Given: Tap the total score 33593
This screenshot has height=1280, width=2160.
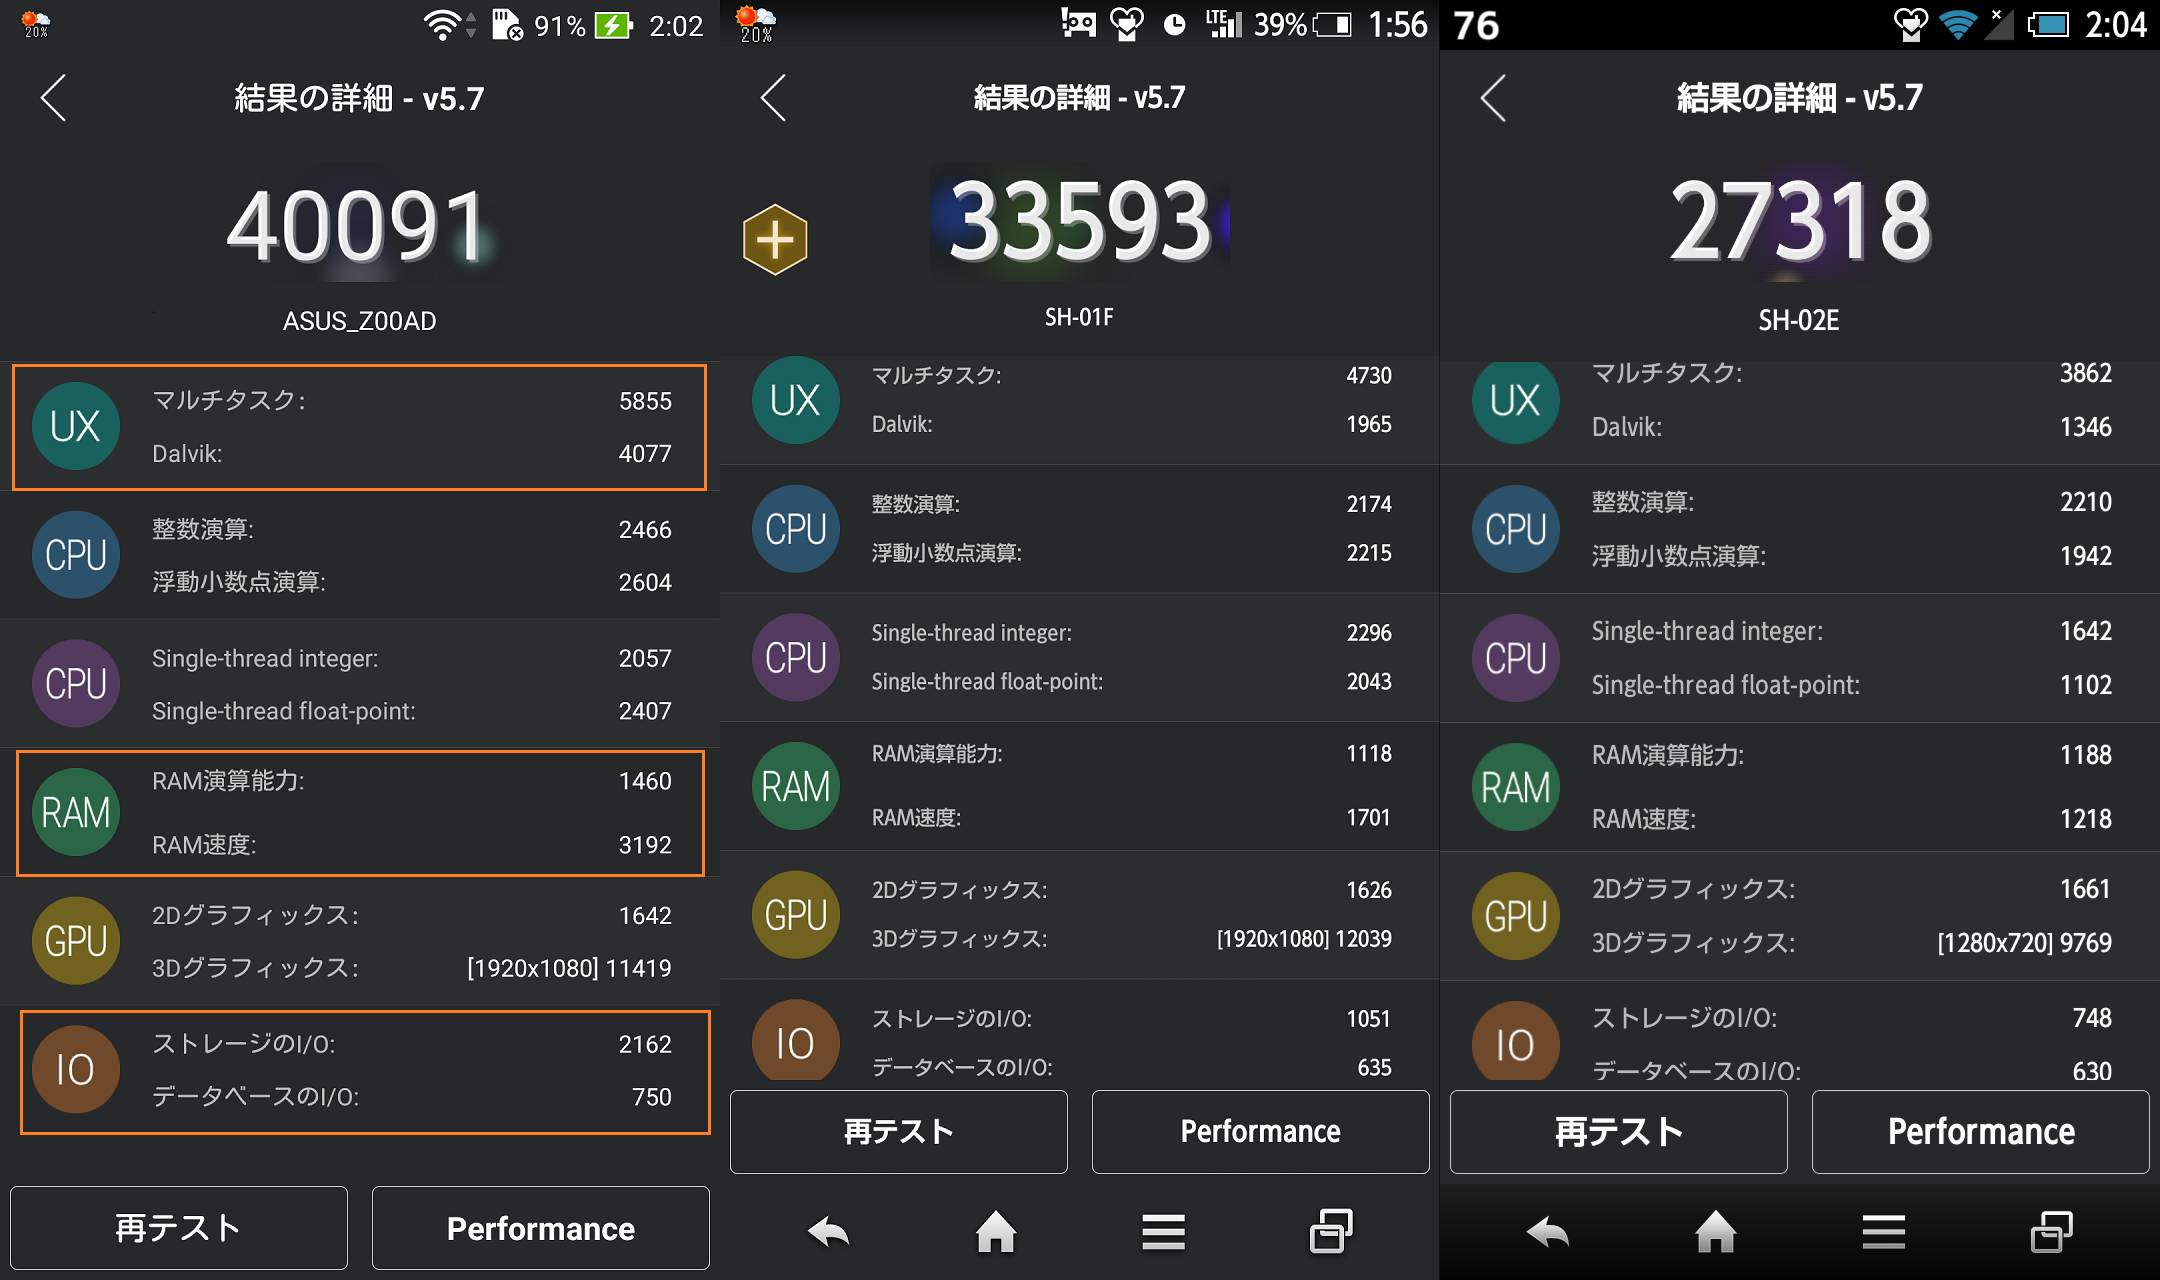Looking at the screenshot, I should click(1080, 221).
